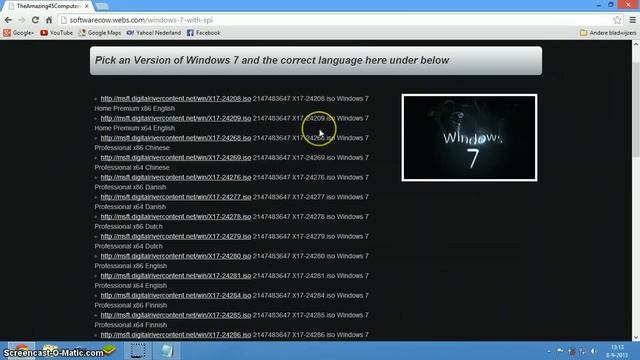Go back with the browser back arrow
640x360 pixels.
tap(8, 20)
